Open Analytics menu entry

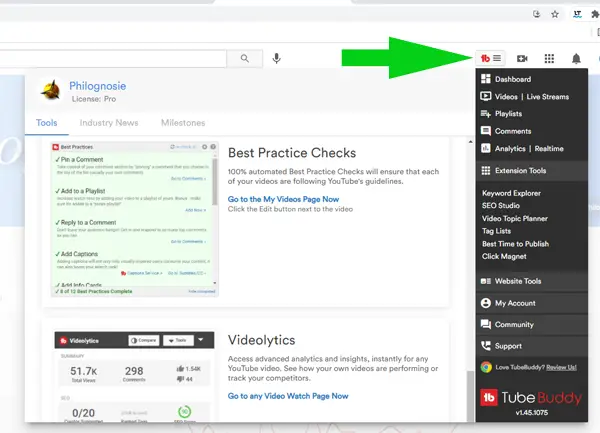(x=510, y=148)
